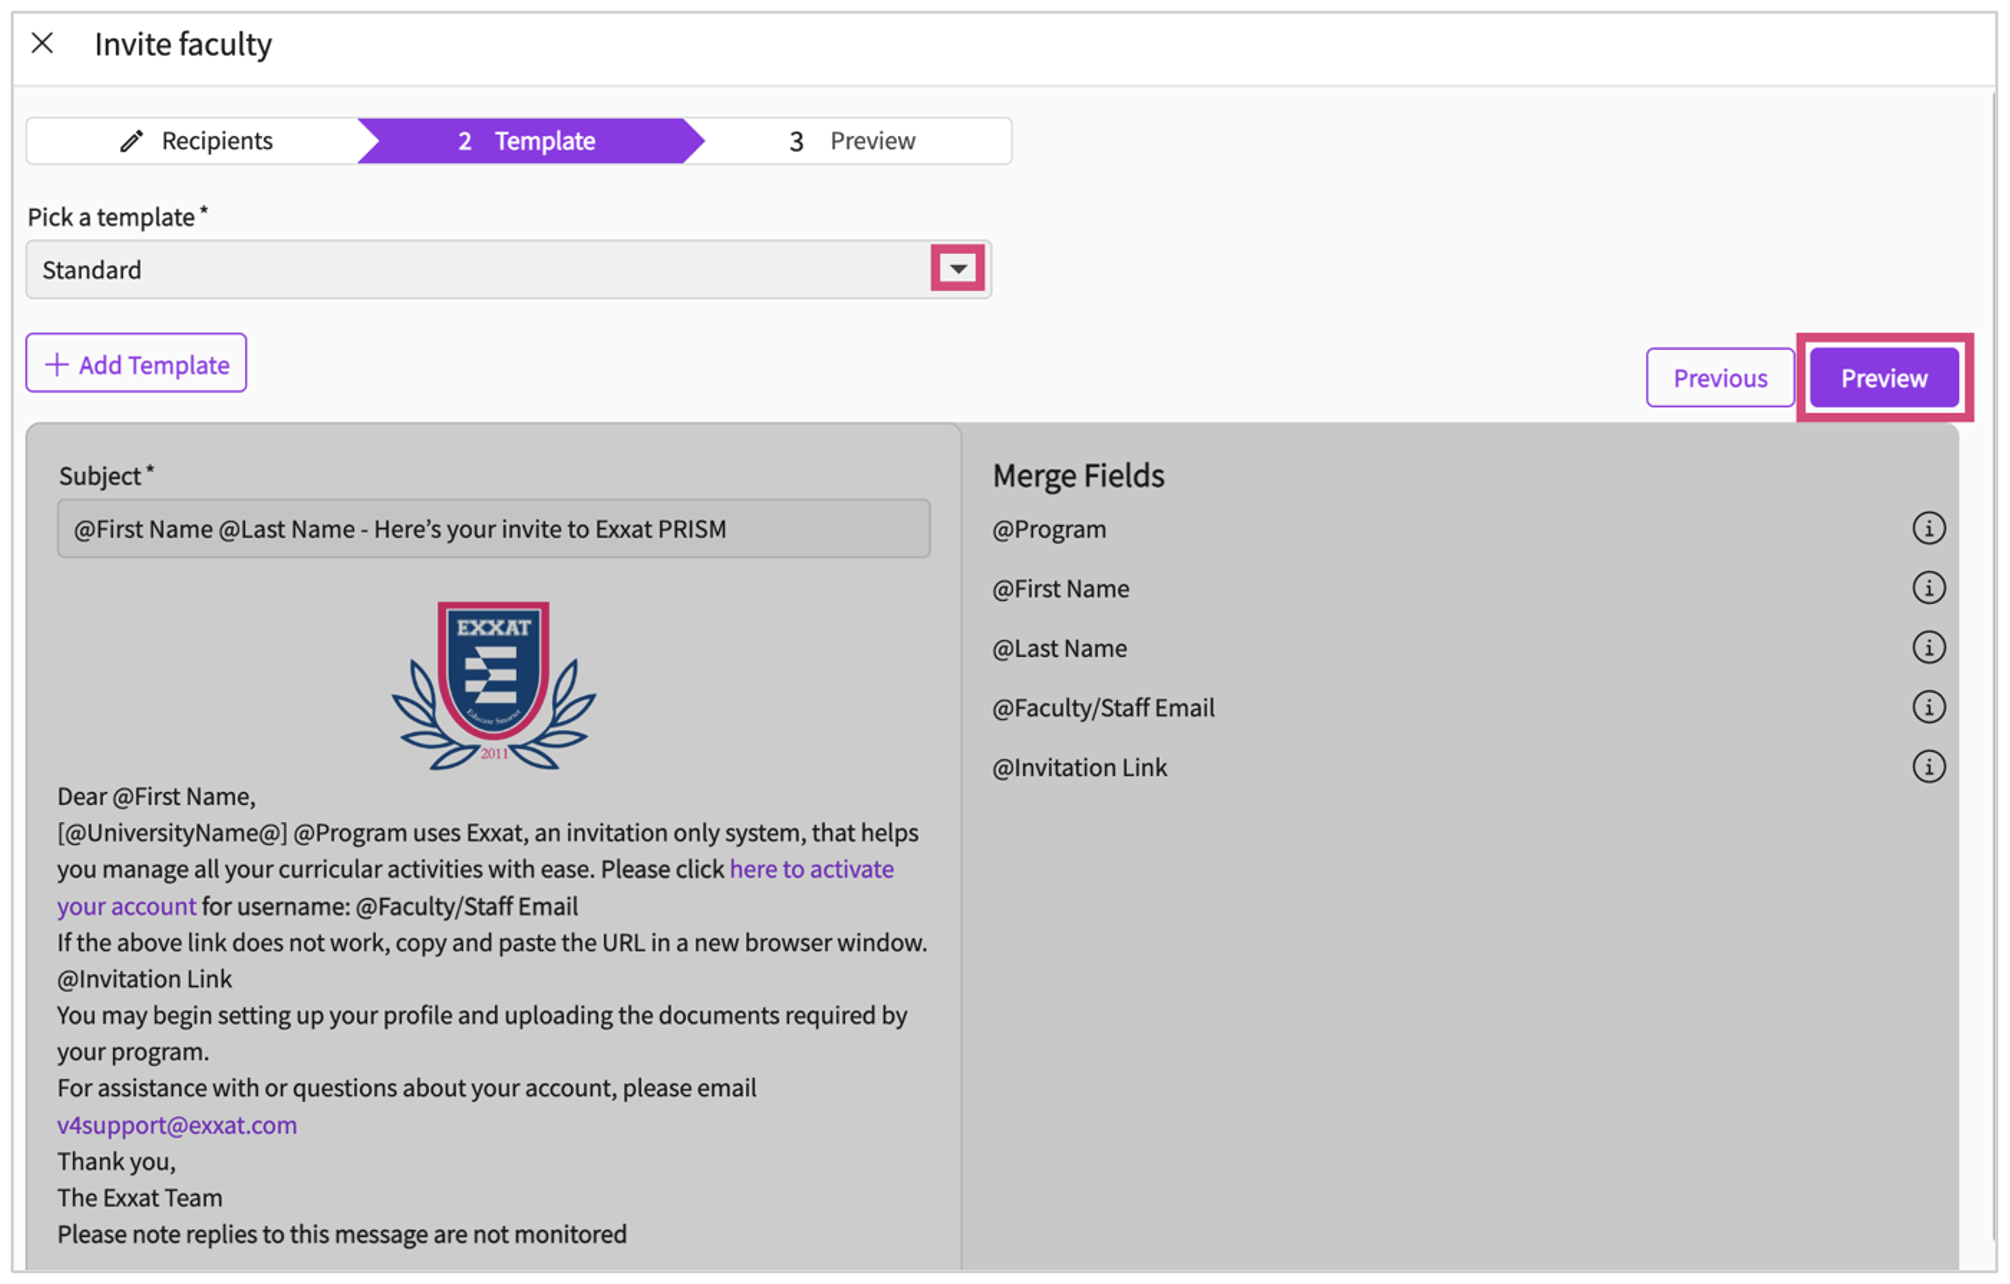Image resolution: width=2010 pixels, height=1284 pixels.
Task: Click the Add Template button
Action: (x=137, y=364)
